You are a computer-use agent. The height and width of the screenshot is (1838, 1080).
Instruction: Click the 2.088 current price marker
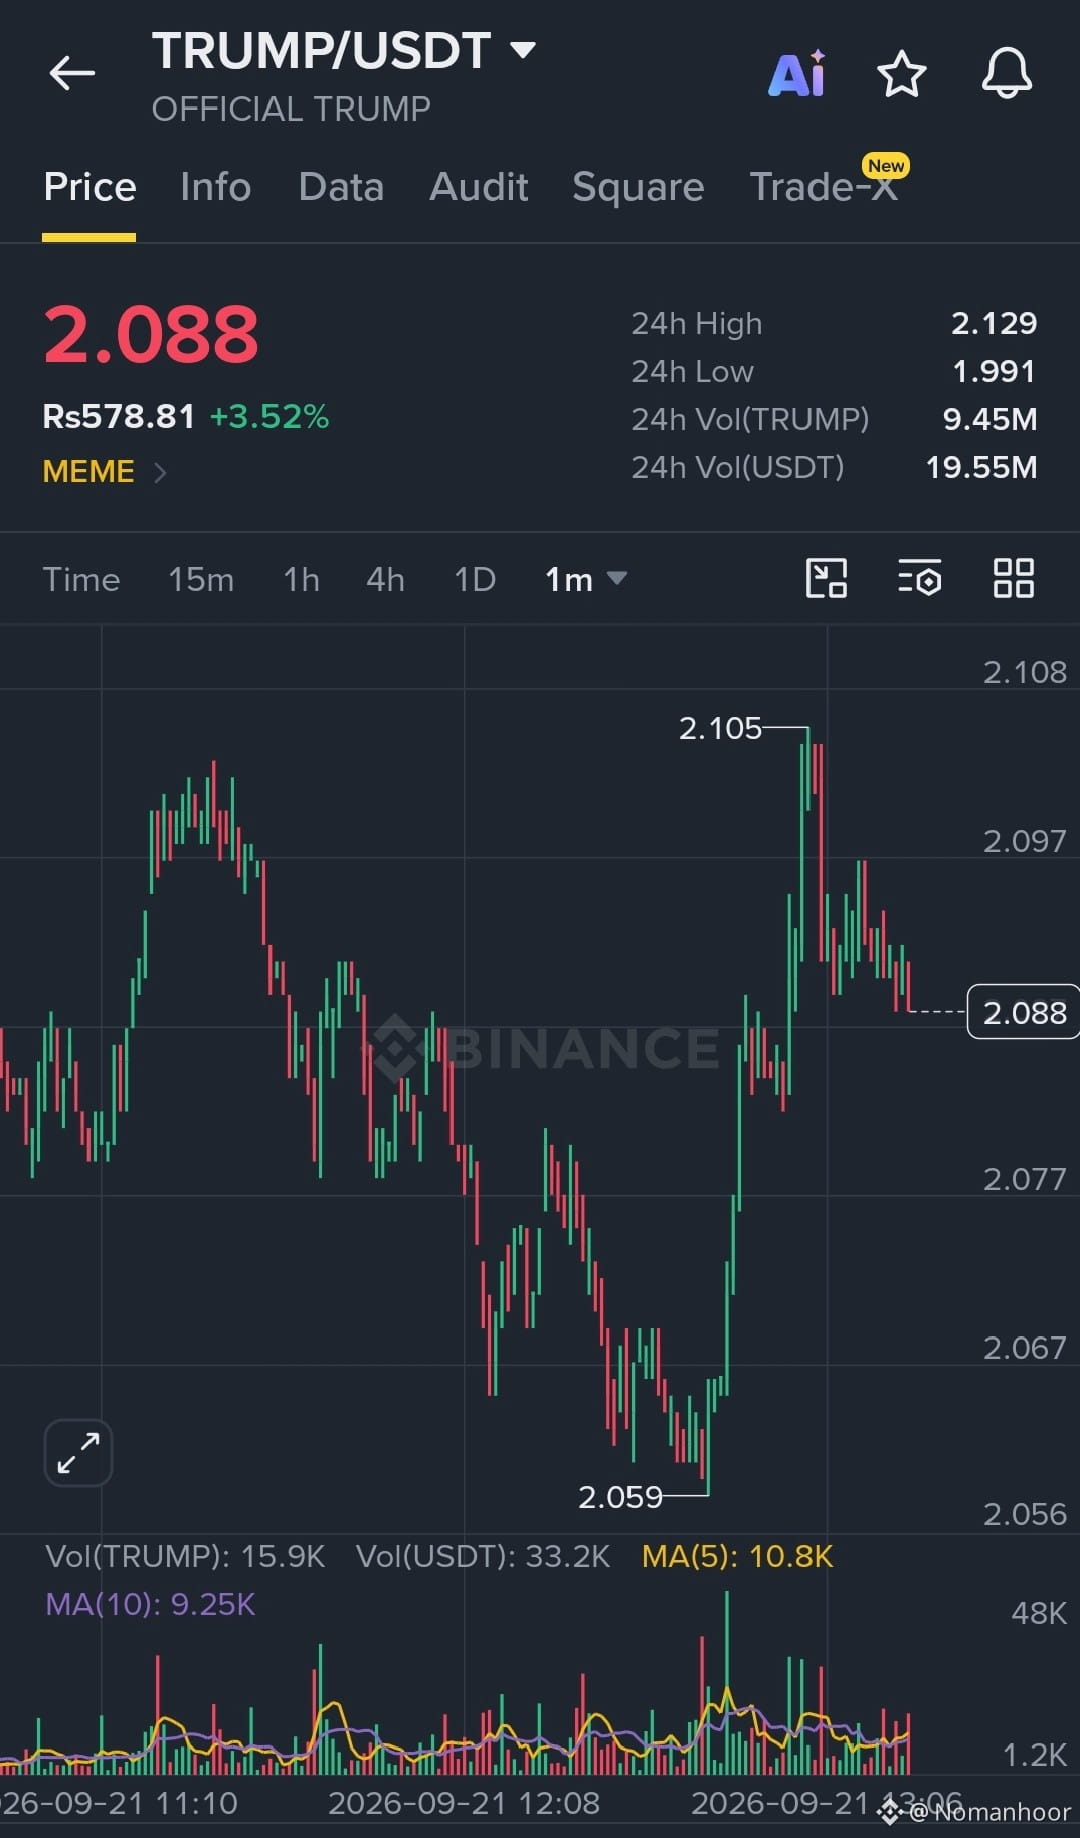tap(1023, 1012)
